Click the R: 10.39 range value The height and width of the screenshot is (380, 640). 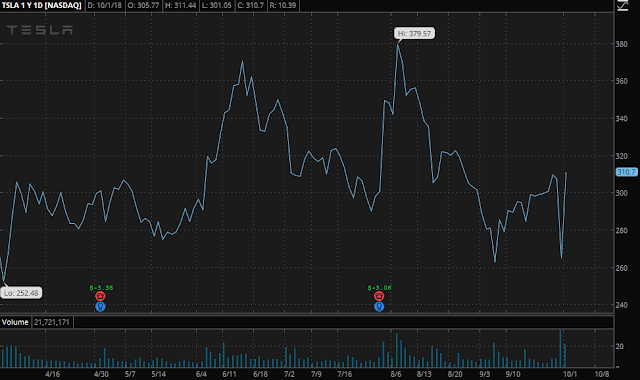(x=283, y=5)
